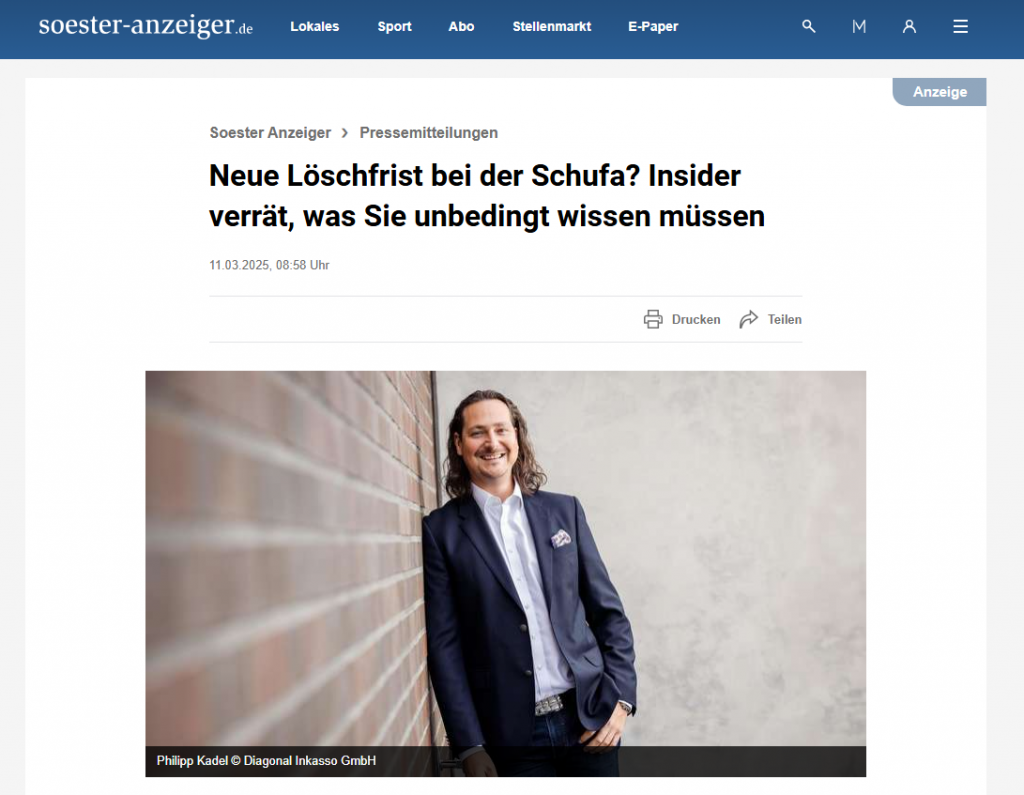The height and width of the screenshot is (795, 1024).
Task: Go to the Abo section
Action: pos(461,27)
